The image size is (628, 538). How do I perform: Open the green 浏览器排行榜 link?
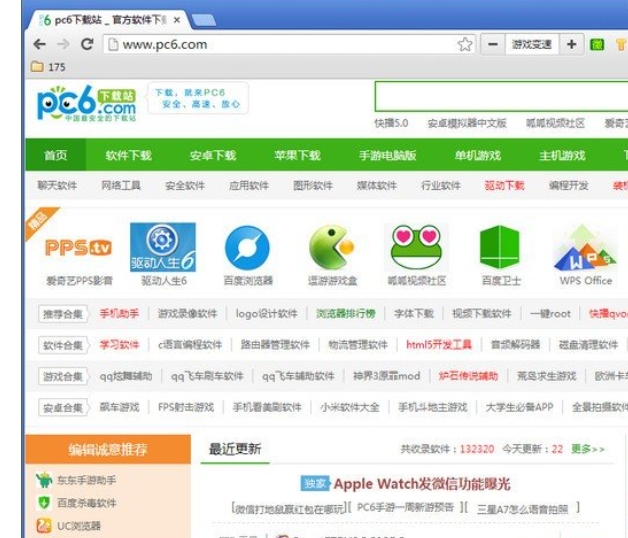click(x=346, y=314)
